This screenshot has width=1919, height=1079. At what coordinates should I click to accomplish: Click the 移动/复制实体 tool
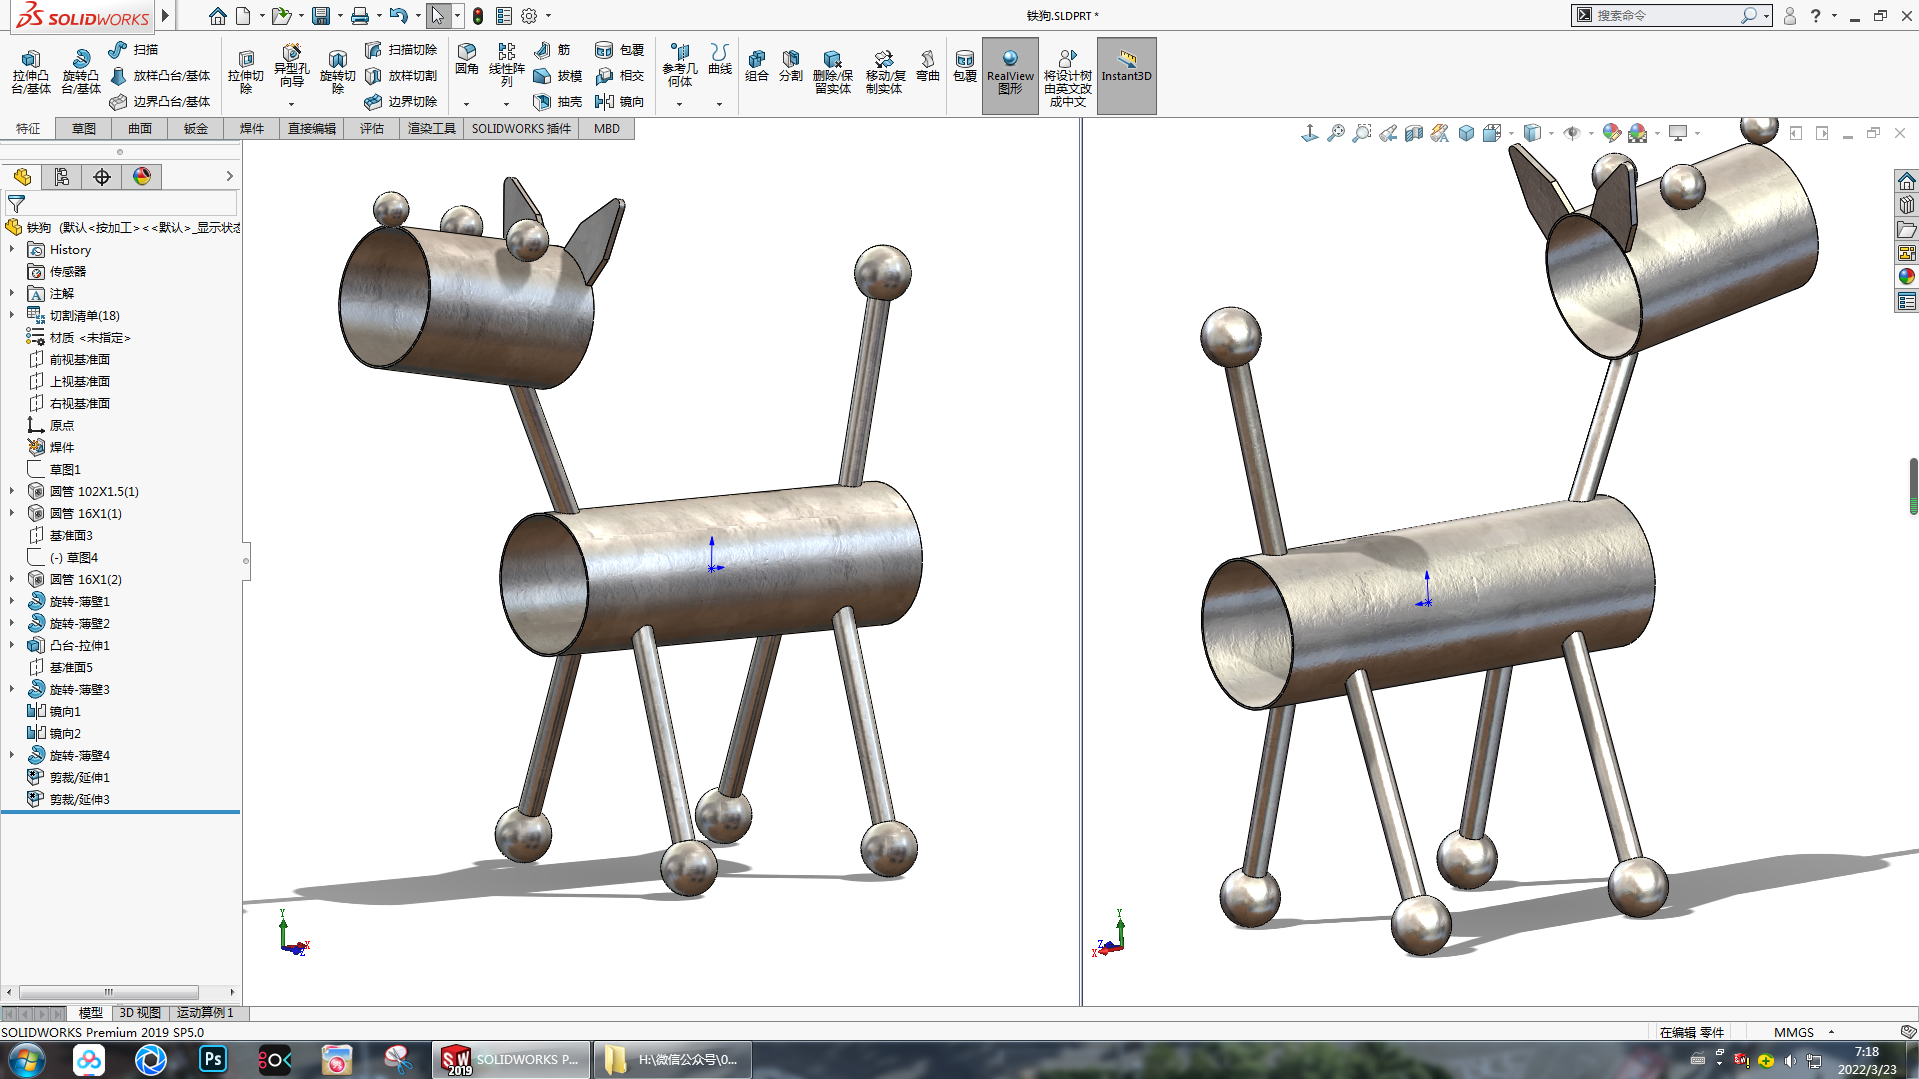[885, 72]
